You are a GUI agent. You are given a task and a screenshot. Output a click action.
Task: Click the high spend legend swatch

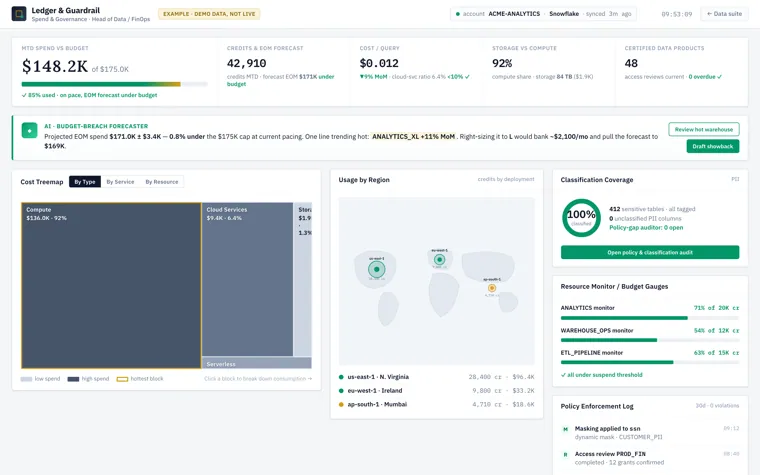[73, 379]
